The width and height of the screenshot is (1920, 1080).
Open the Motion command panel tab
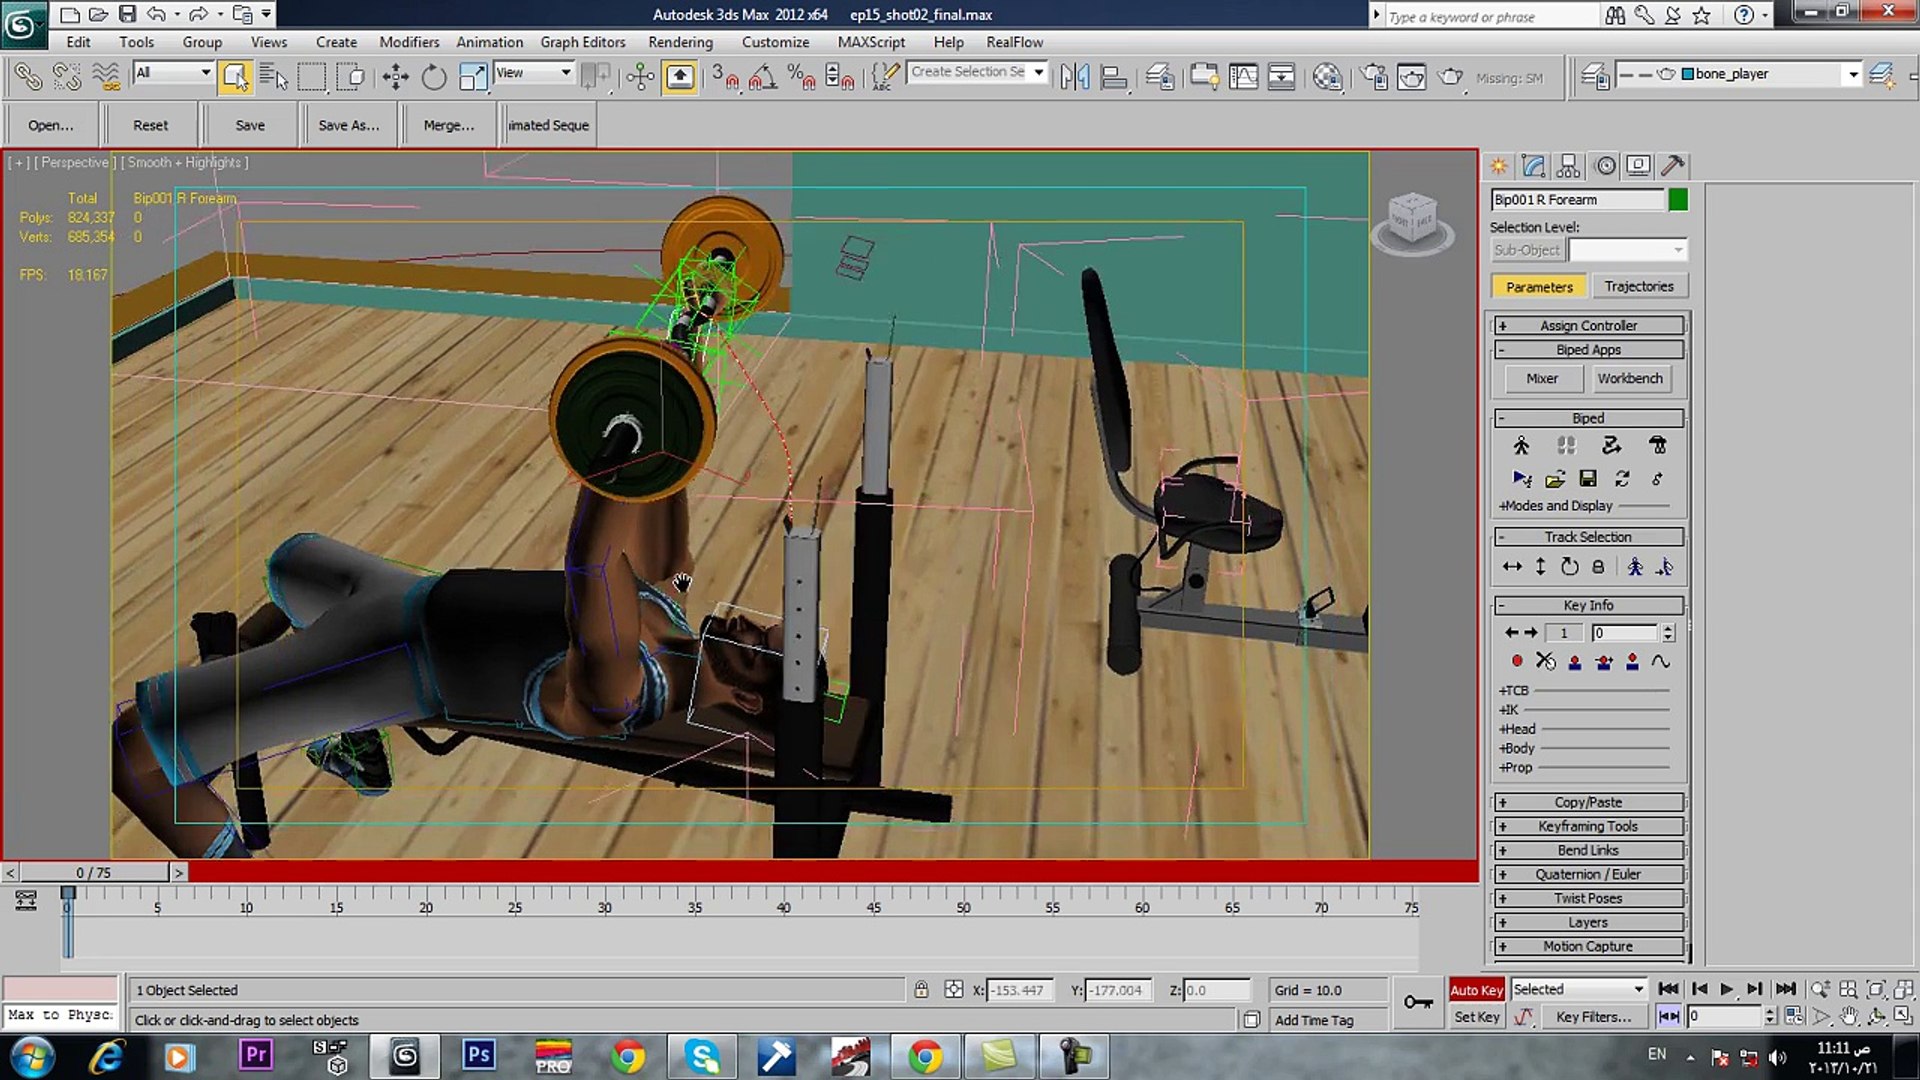1605,166
